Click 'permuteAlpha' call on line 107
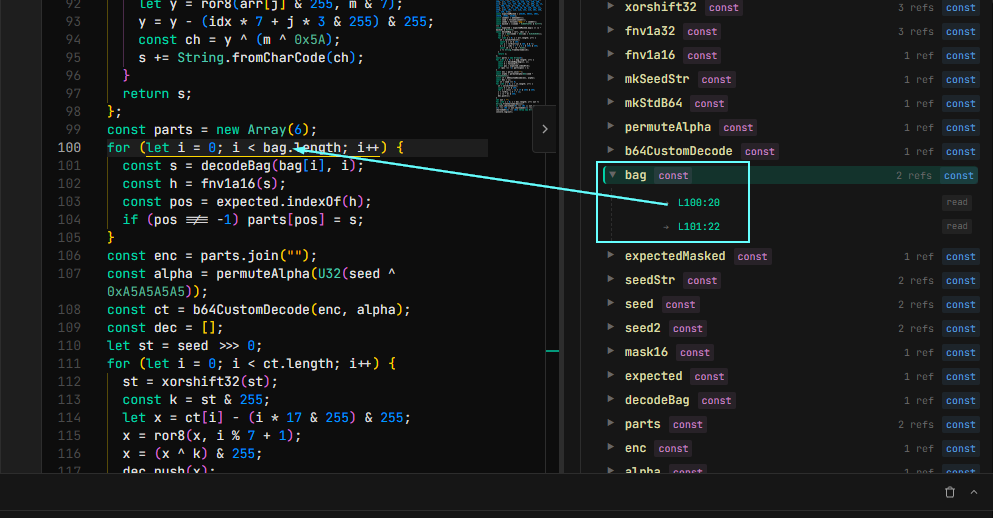This screenshot has height=518, width=993. [263, 274]
